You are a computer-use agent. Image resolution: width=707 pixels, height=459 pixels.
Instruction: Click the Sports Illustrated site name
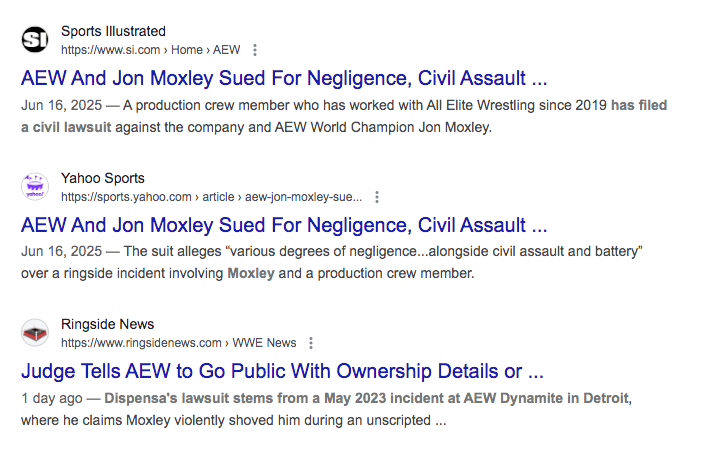coord(113,31)
